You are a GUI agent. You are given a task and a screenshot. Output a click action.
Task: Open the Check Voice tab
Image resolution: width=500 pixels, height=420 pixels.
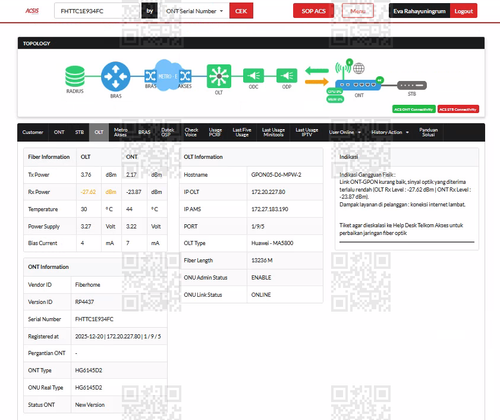coord(191,132)
